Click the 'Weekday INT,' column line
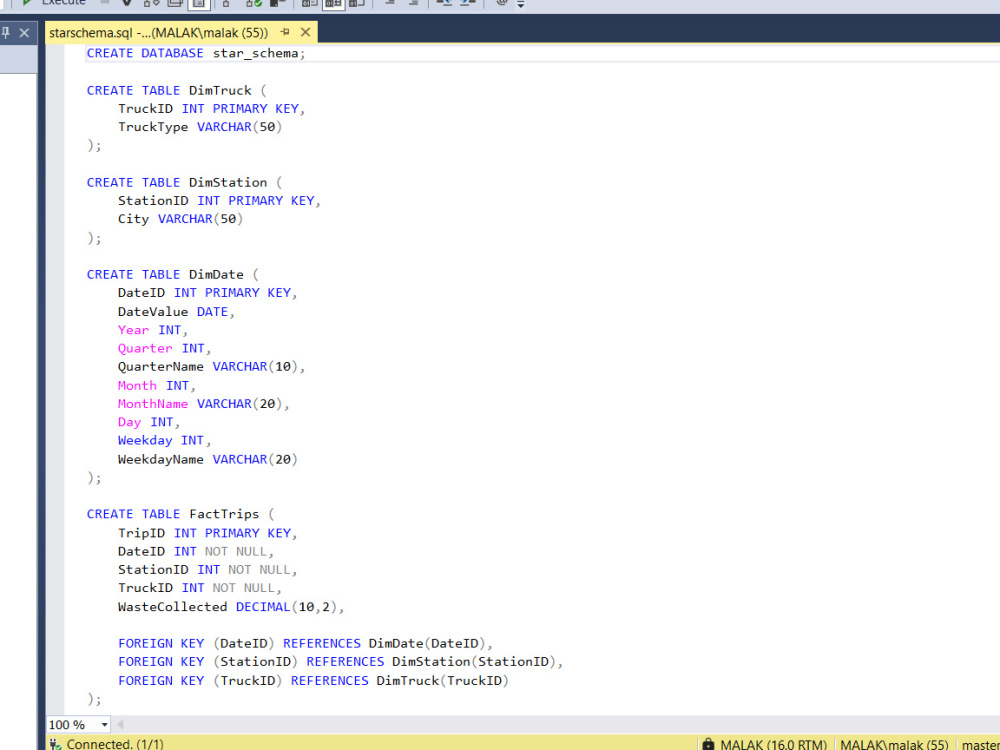This screenshot has width=1000, height=750. point(165,441)
